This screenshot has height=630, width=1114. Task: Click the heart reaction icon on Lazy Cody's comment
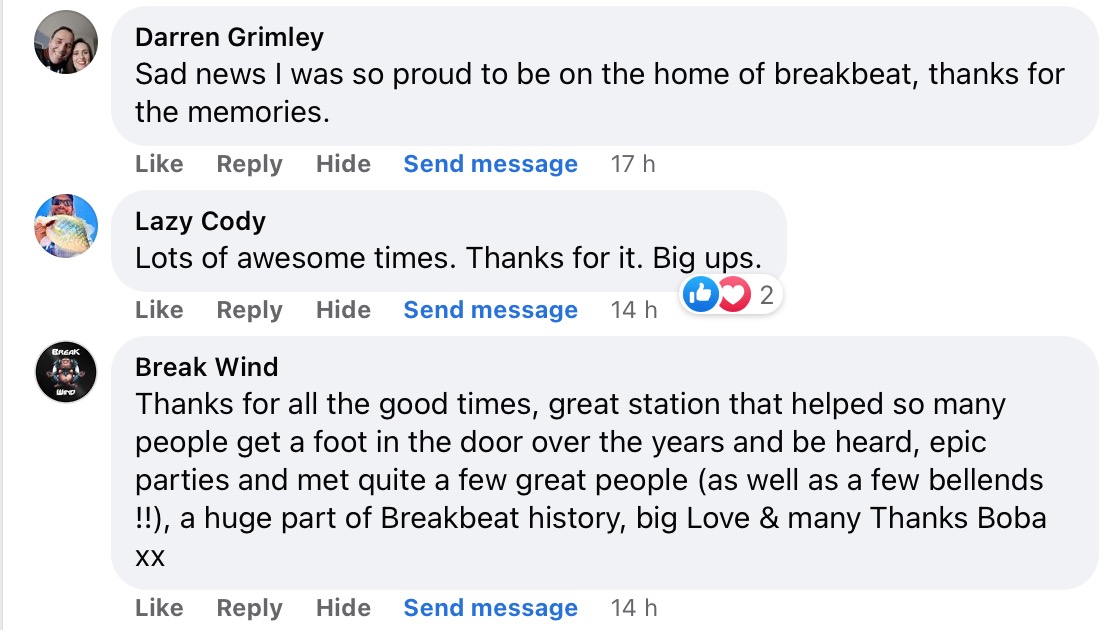[733, 294]
